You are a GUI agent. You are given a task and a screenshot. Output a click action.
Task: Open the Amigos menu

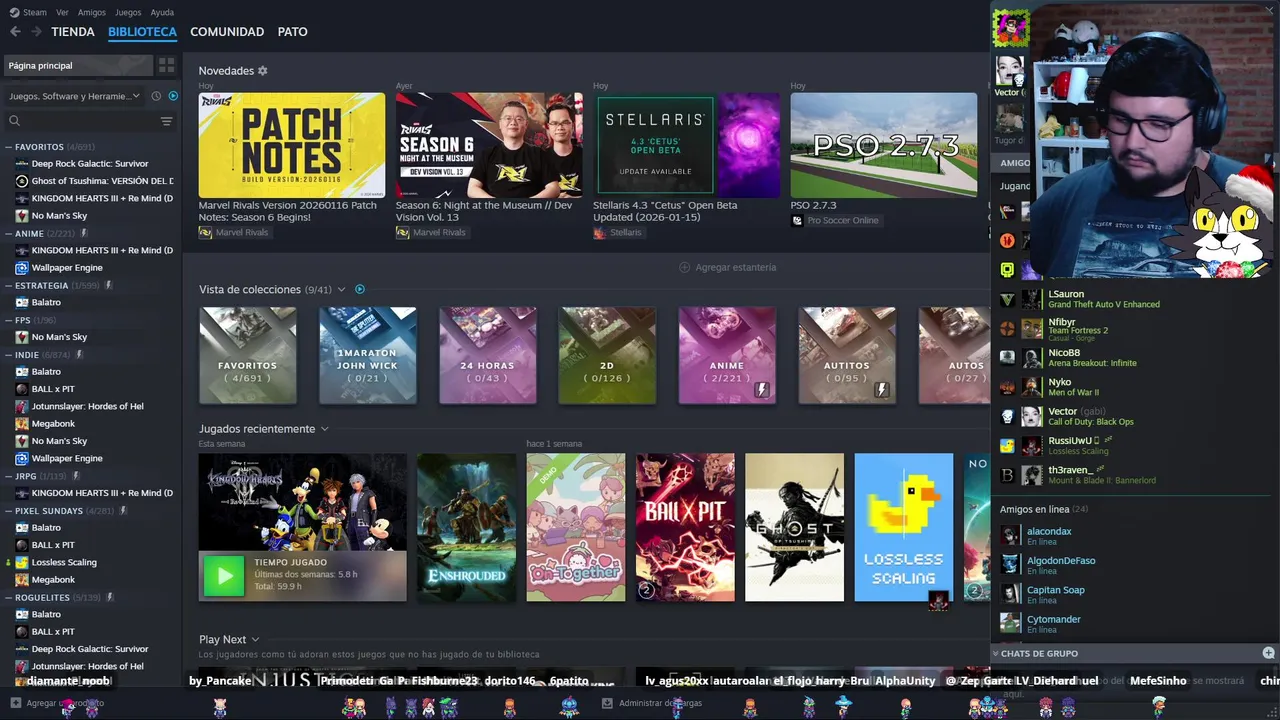click(x=92, y=12)
